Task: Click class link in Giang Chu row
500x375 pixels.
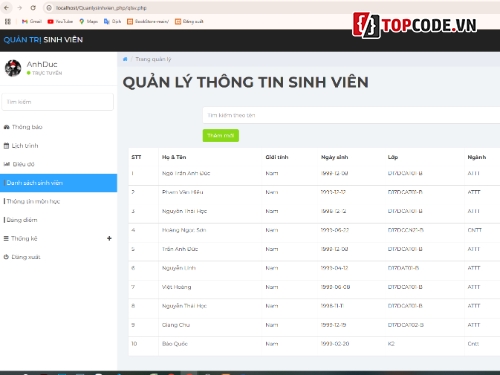Action: [406, 325]
